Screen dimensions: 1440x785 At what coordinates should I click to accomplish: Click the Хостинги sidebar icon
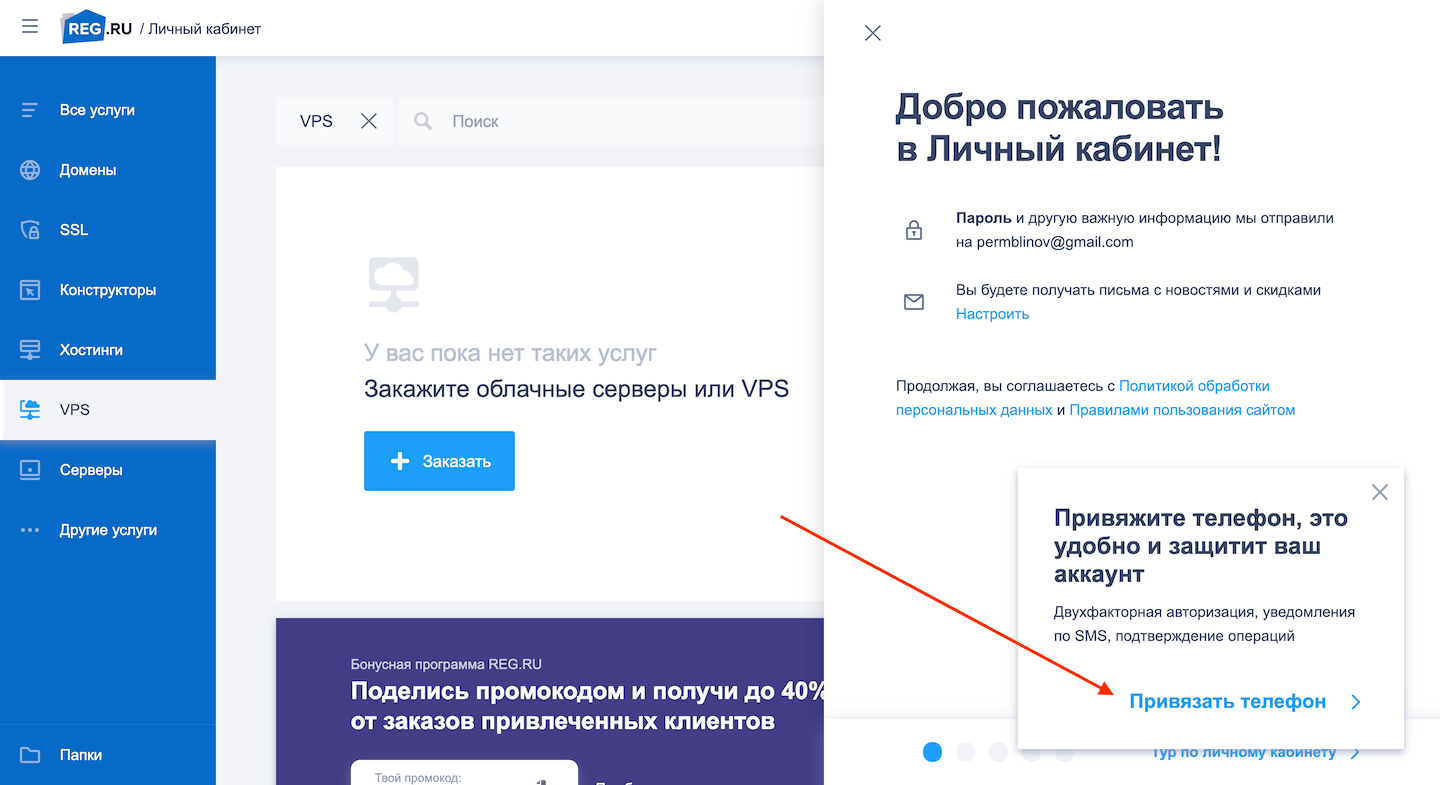point(30,350)
